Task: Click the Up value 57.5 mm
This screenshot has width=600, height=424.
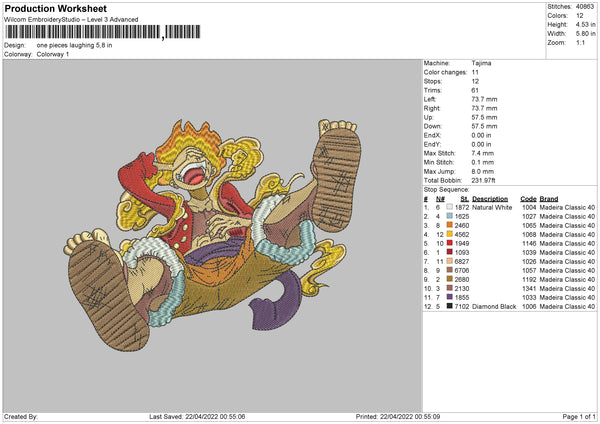Action: [484, 117]
